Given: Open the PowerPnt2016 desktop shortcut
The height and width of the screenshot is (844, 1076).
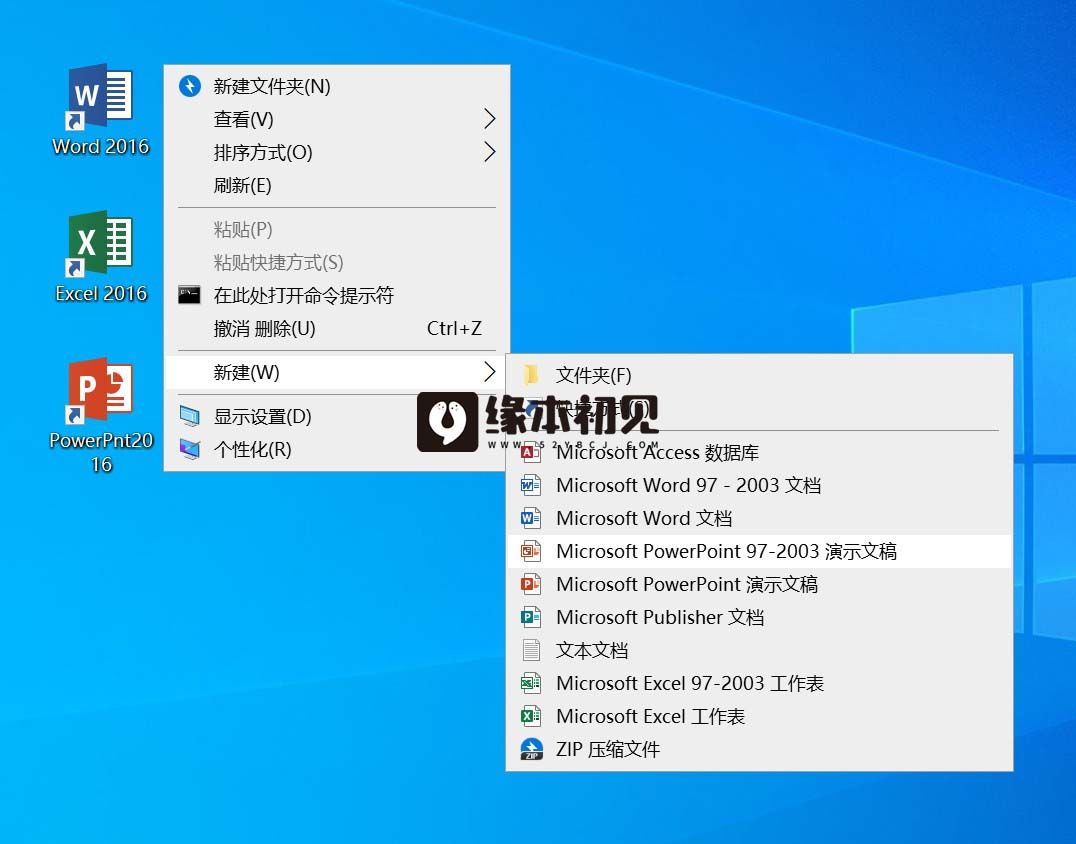Looking at the screenshot, I should click(101, 415).
